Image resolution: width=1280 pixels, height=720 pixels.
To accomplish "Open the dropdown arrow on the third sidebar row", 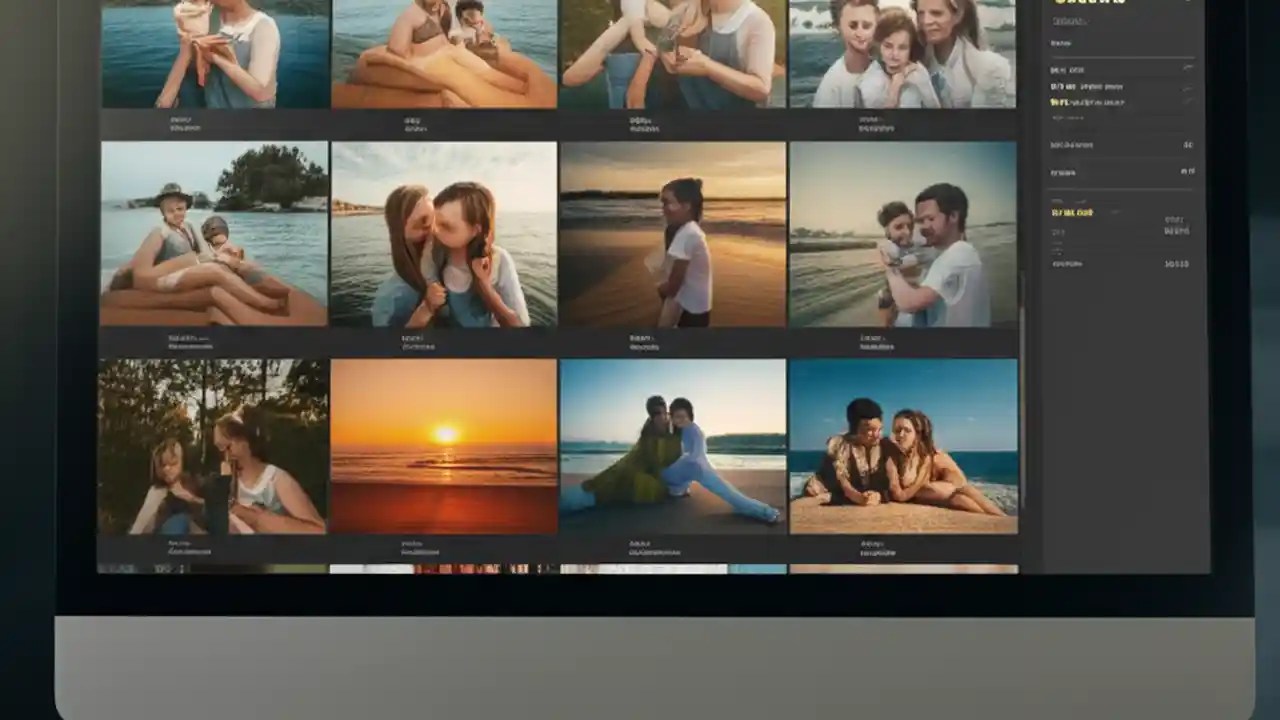I will click(1188, 101).
